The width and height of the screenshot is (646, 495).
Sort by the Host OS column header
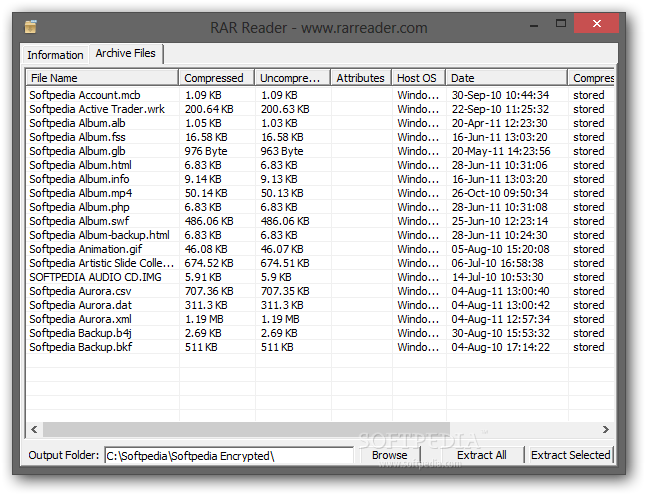click(418, 78)
